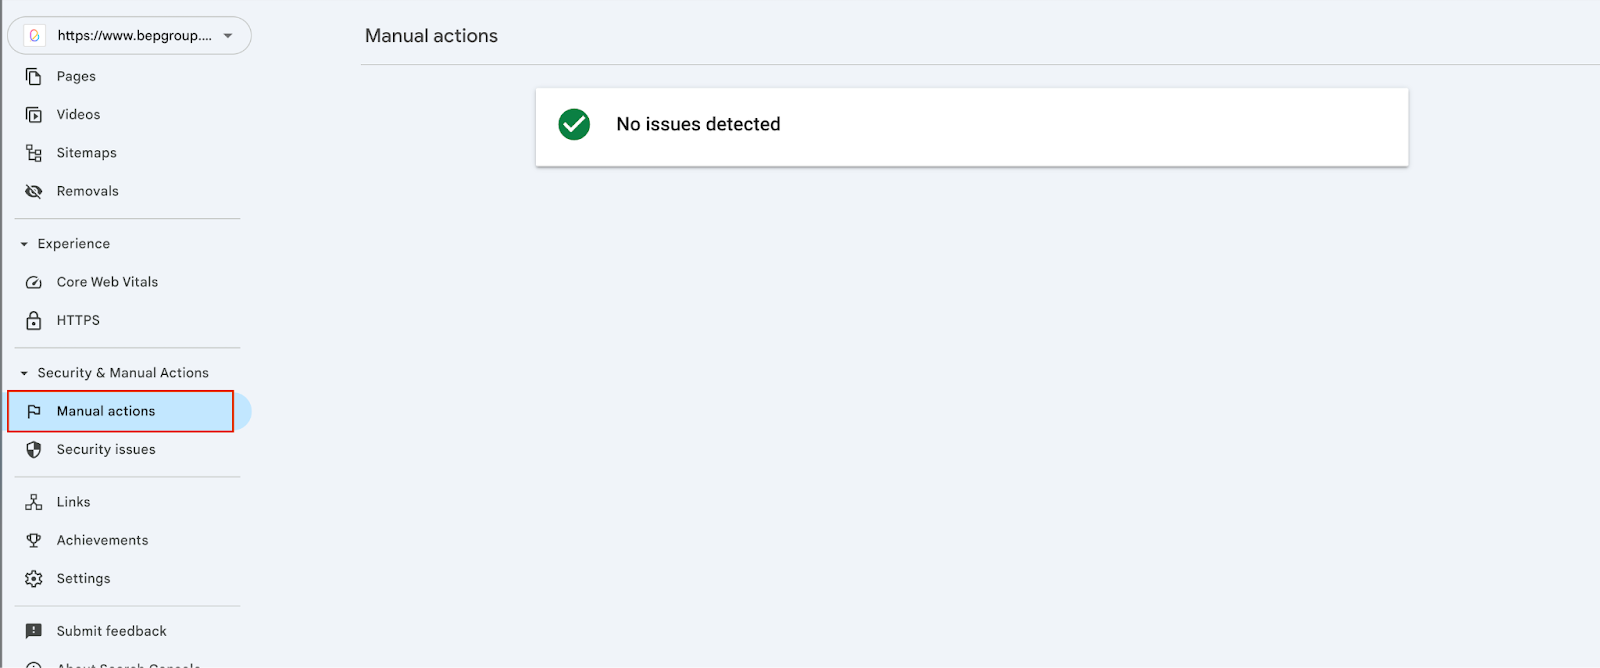Click the green checkmark status icon
Screen dimensions: 1600x668
pos(573,125)
